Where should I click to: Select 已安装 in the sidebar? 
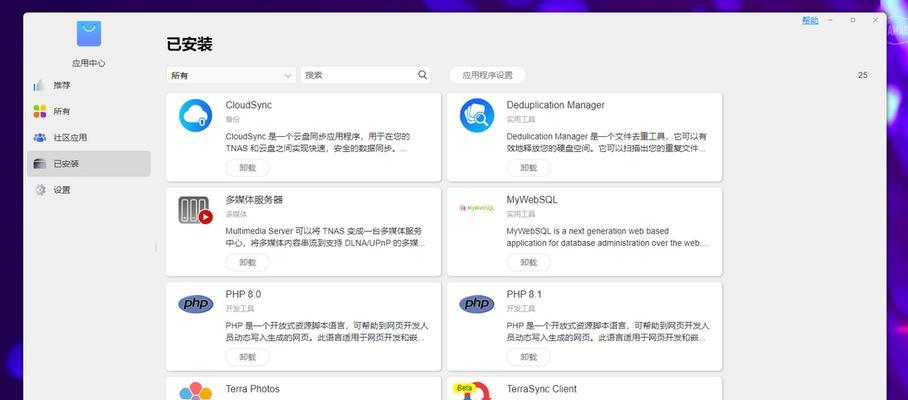pyautogui.click(x=89, y=164)
